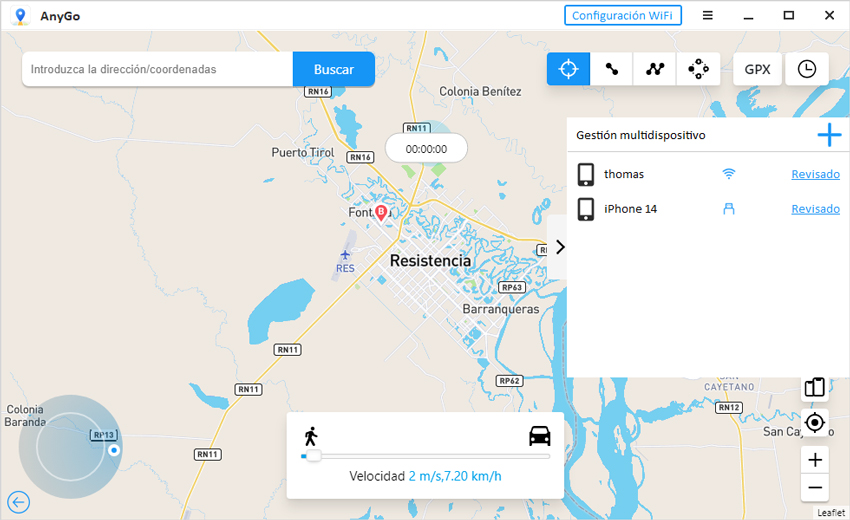
Task: Click Revisado link for thomas device
Action: (x=815, y=174)
